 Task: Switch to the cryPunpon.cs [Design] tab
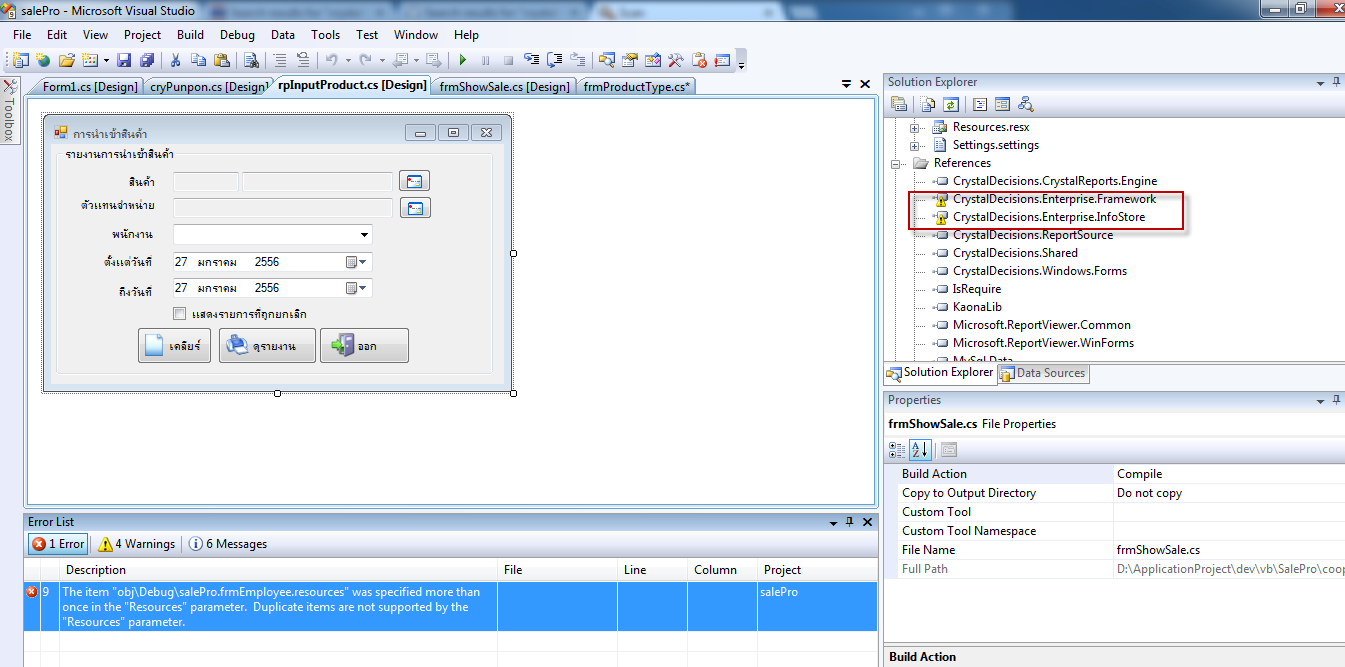[208, 86]
